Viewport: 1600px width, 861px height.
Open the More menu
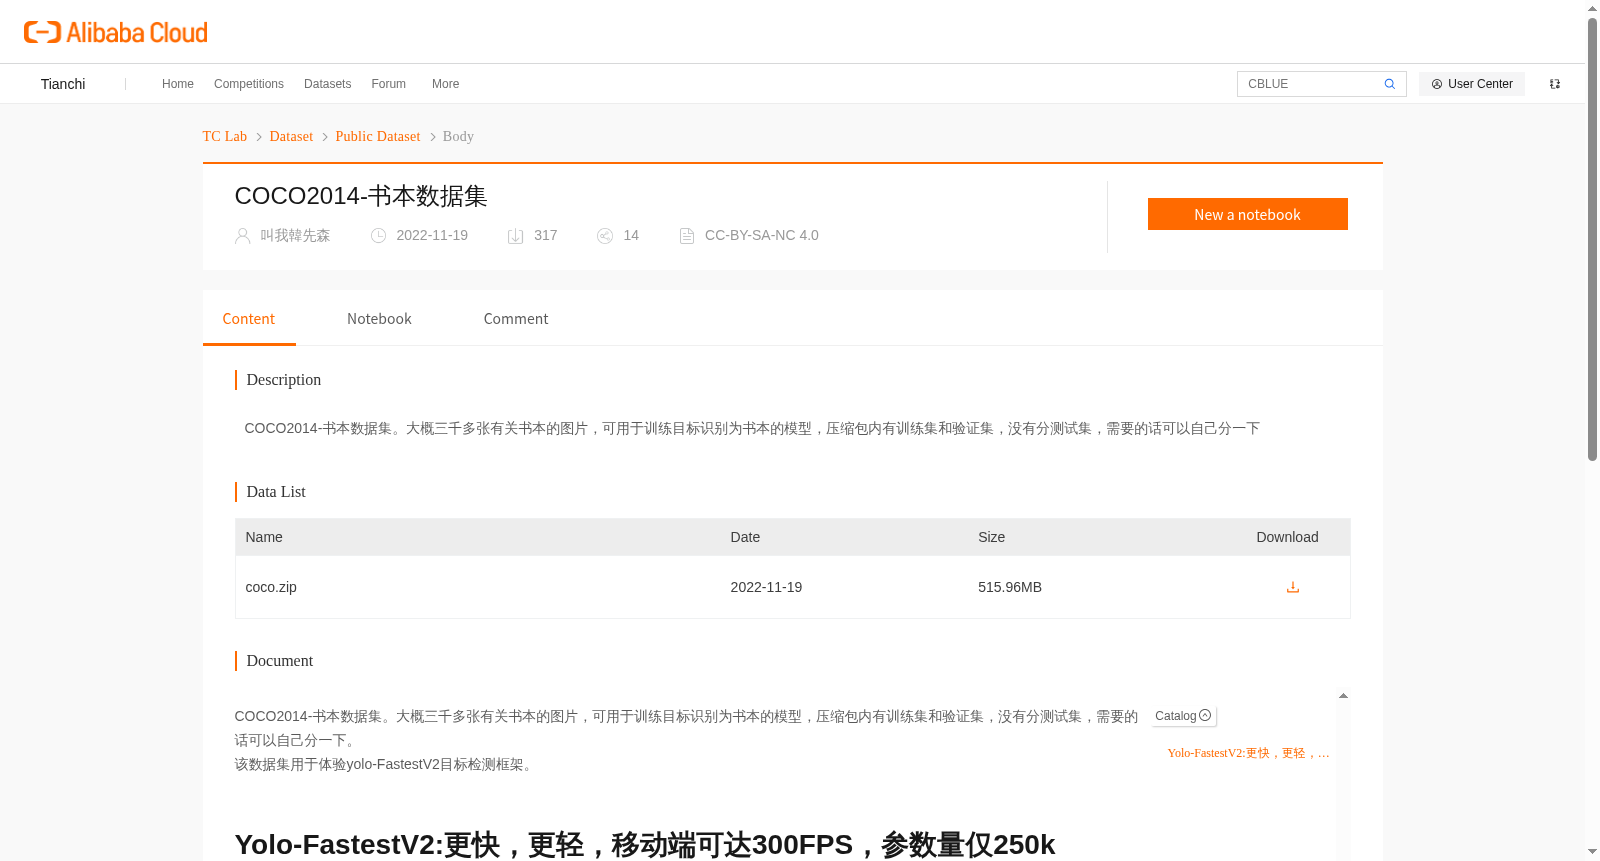pyautogui.click(x=446, y=84)
